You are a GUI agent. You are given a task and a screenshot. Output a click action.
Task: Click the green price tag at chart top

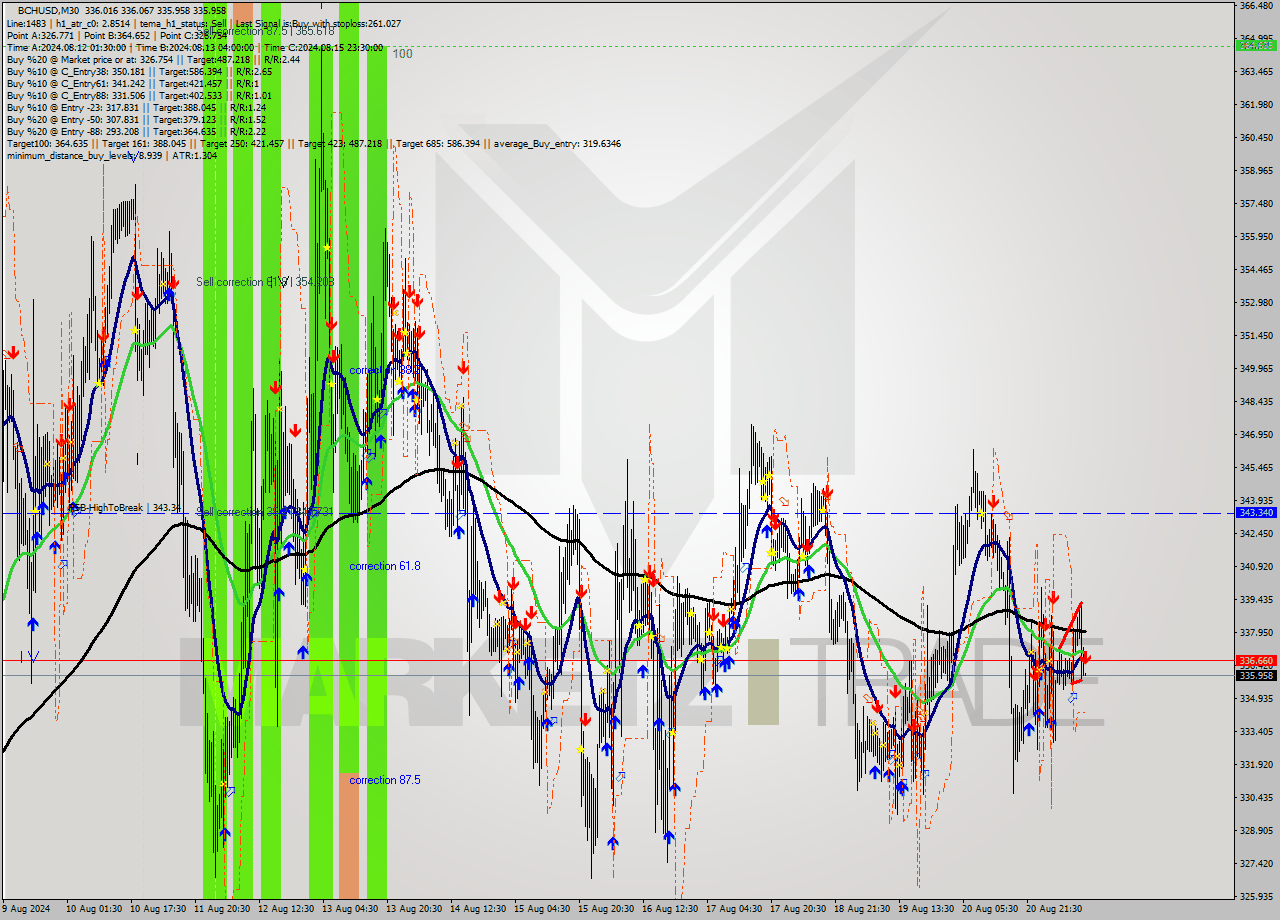(x=1256, y=45)
